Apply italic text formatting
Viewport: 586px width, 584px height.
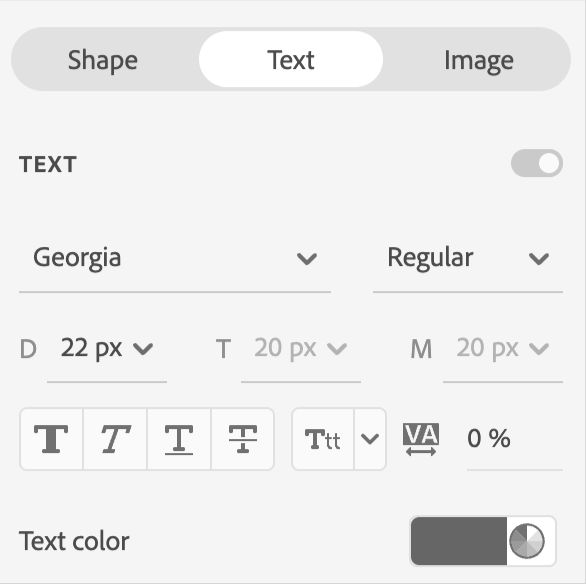tap(115, 439)
